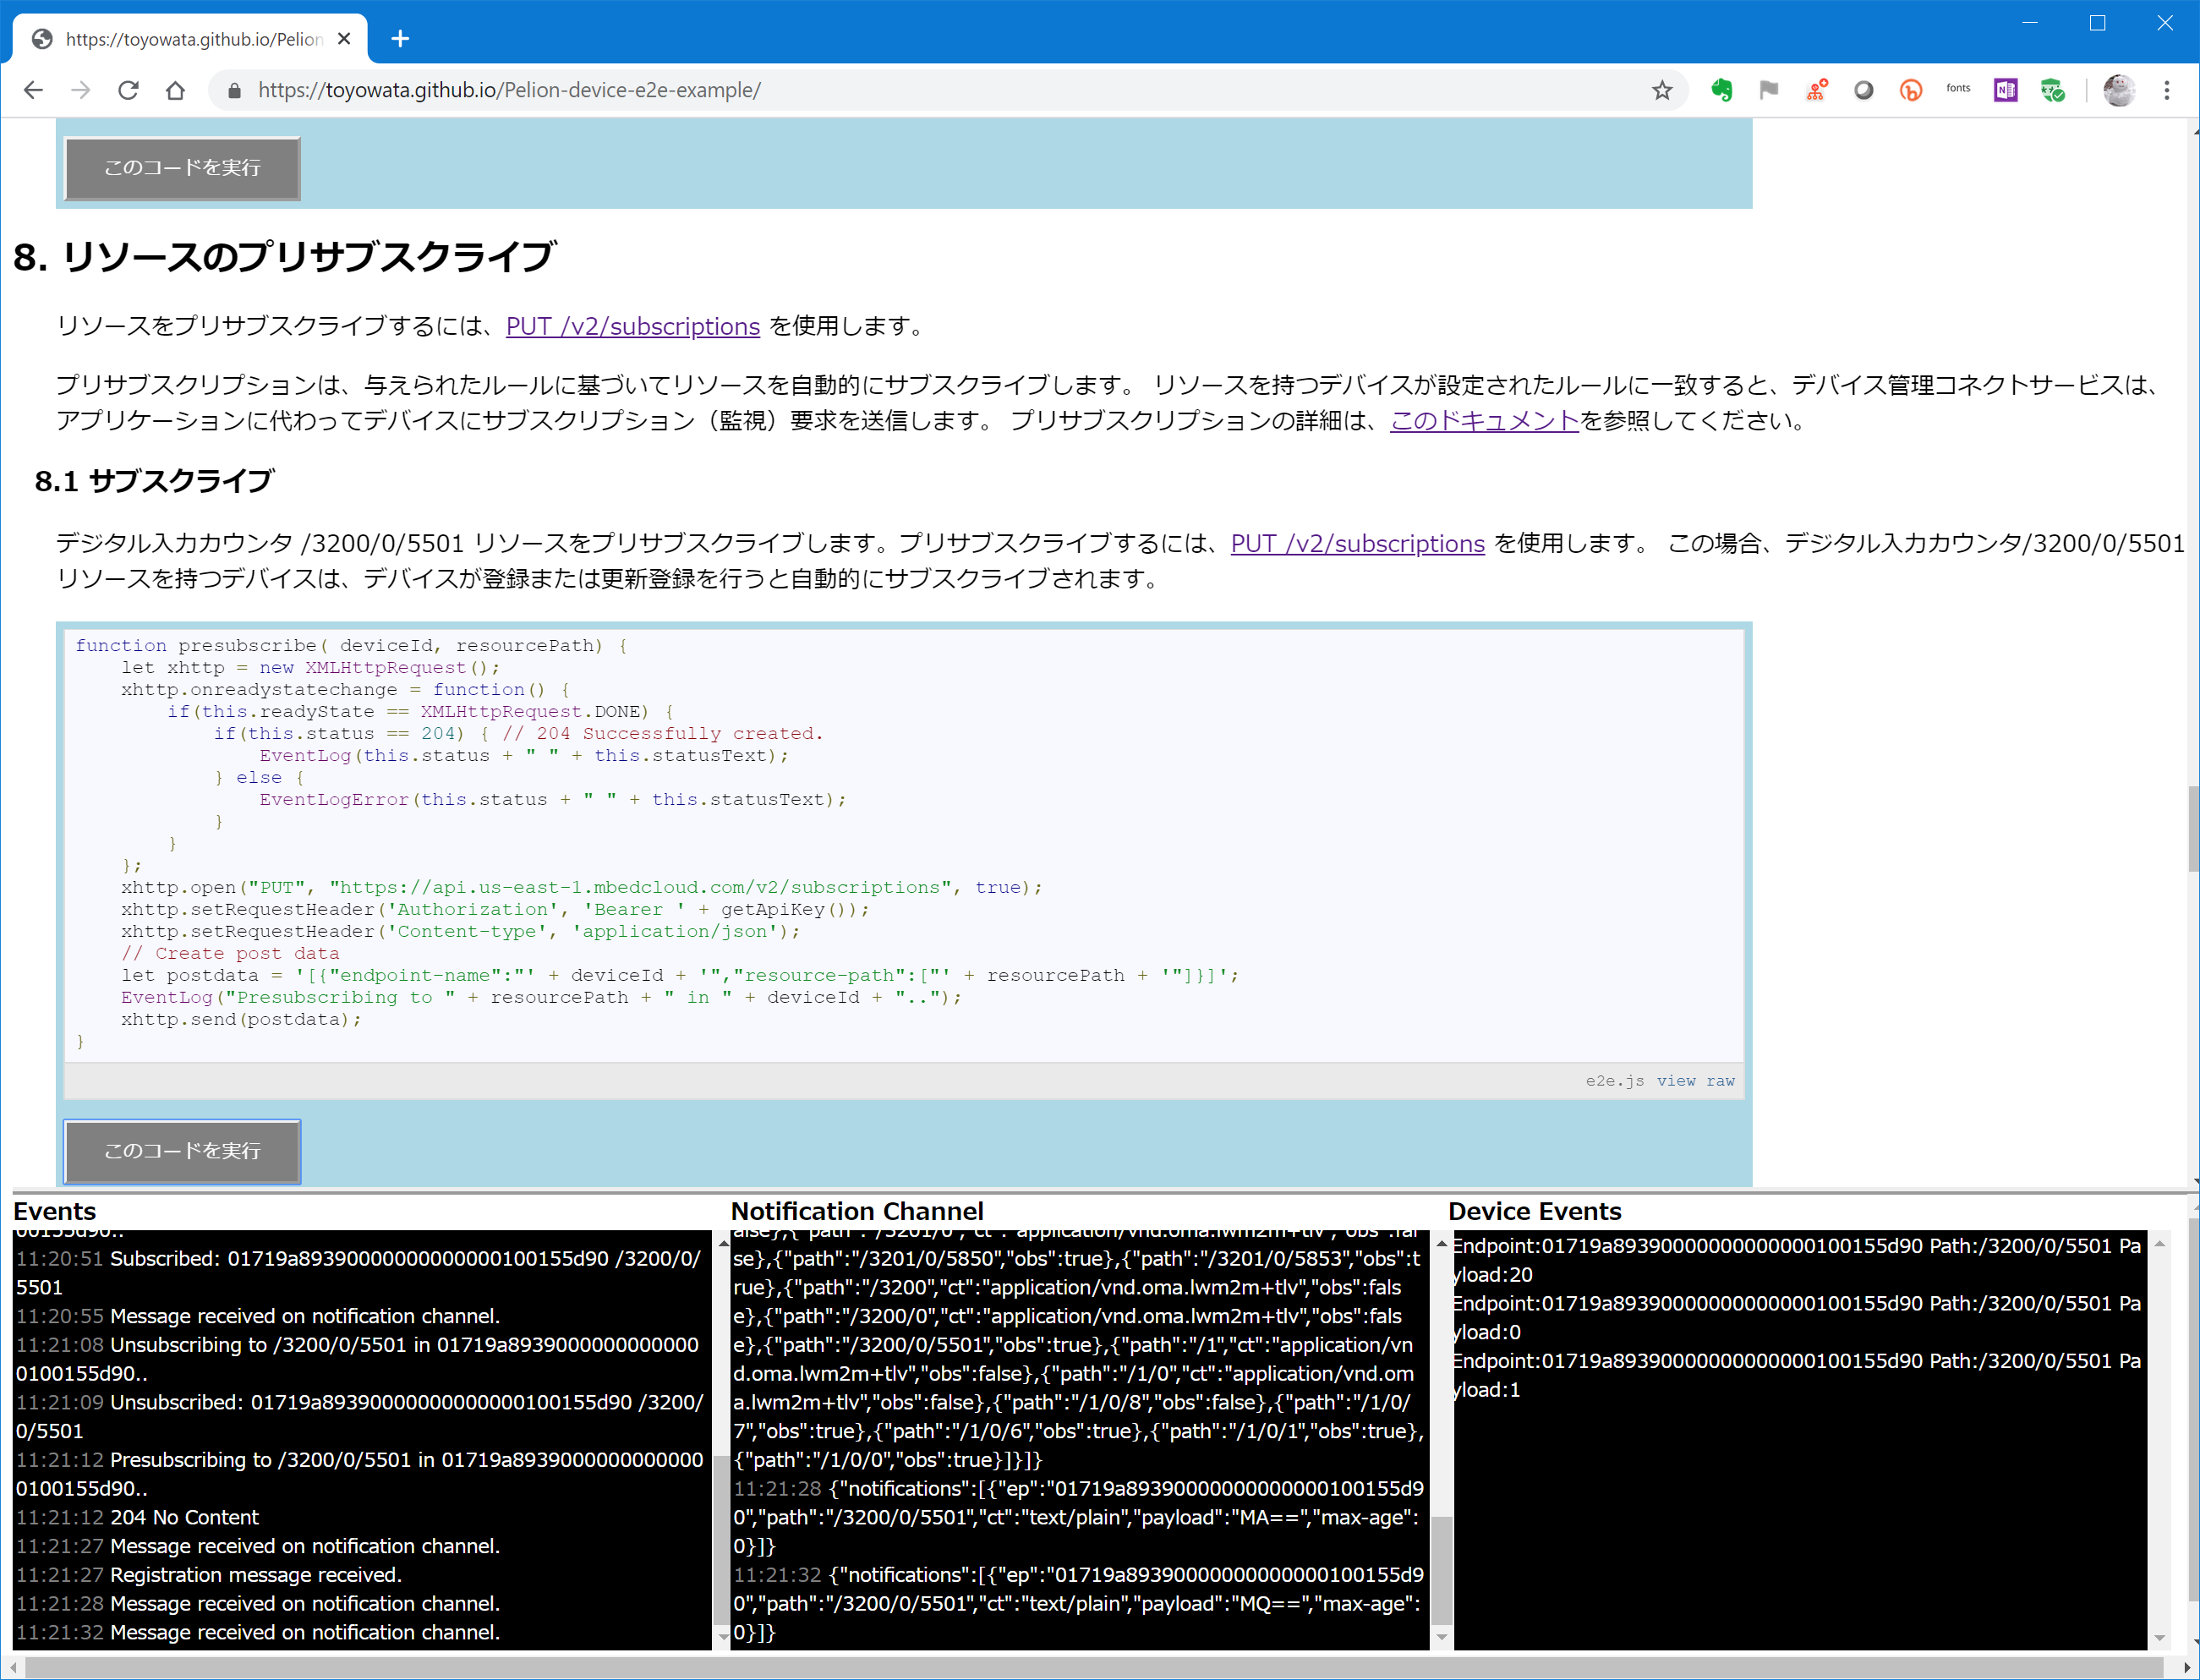
Task: Select the toyowata.github.io Pelion tab
Action: (190, 39)
